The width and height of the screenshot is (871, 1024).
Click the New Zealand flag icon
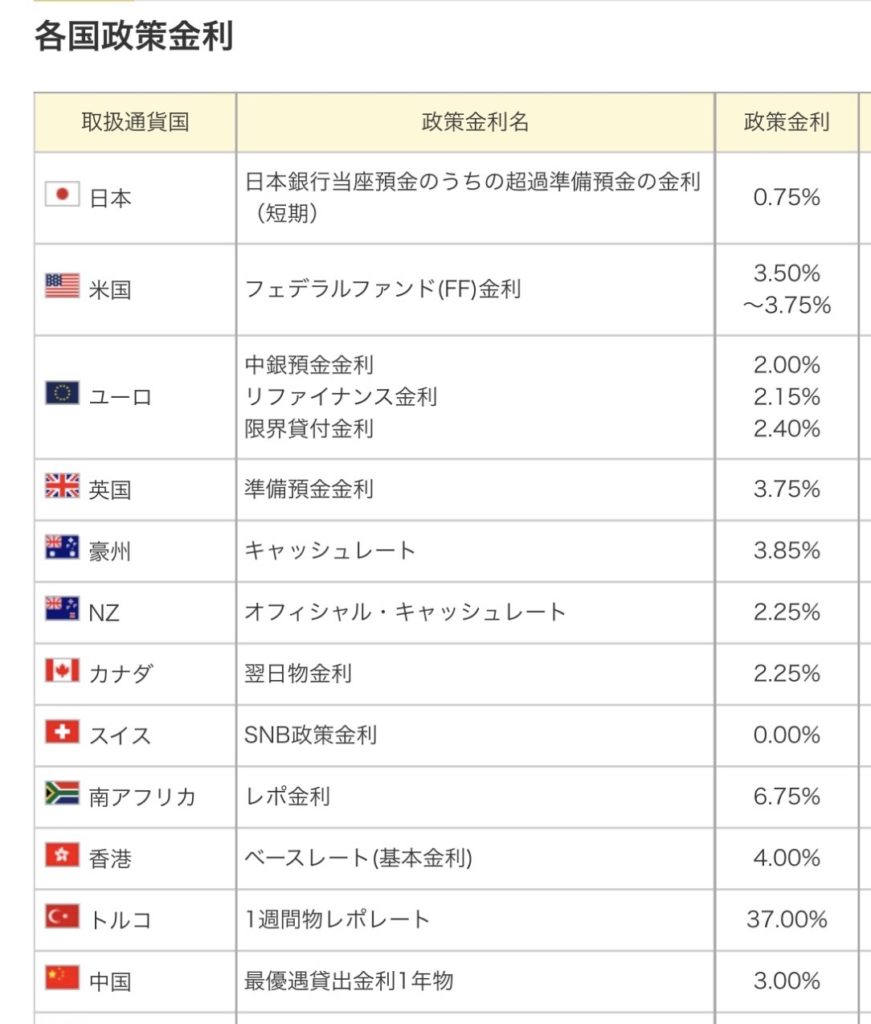pos(62,608)
